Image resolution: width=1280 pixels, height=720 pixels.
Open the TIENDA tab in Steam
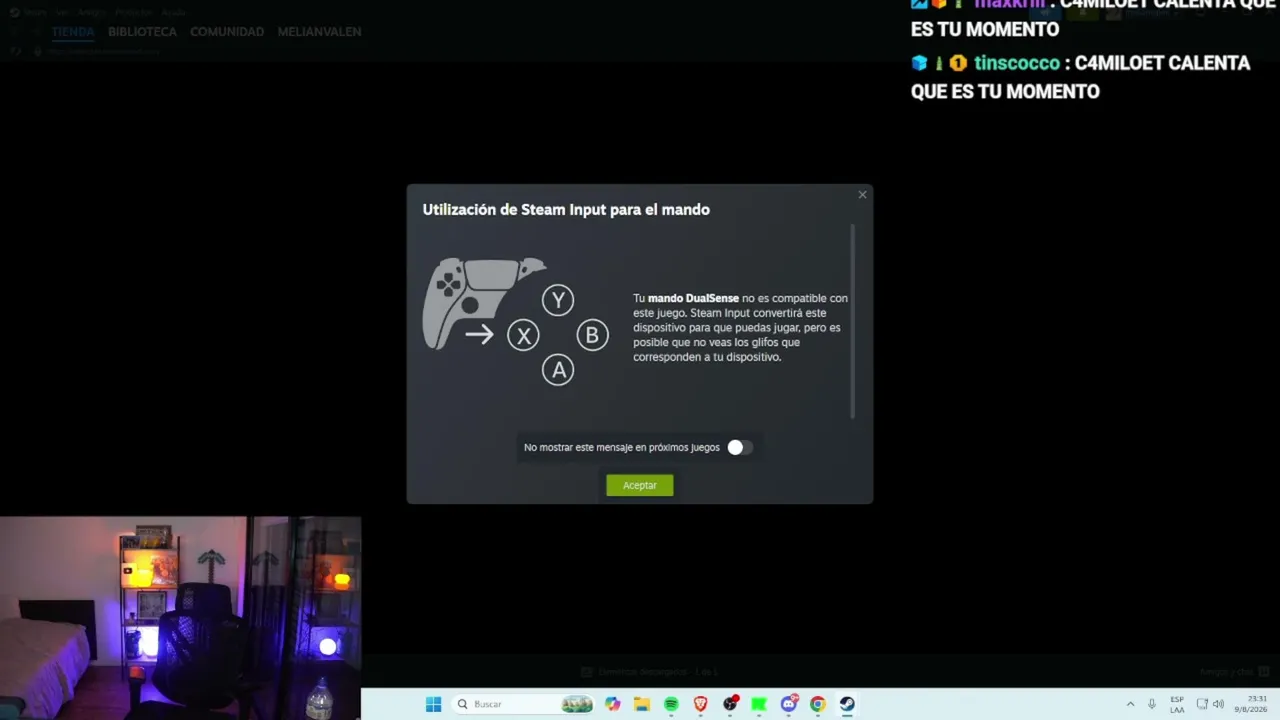point(73,32)
